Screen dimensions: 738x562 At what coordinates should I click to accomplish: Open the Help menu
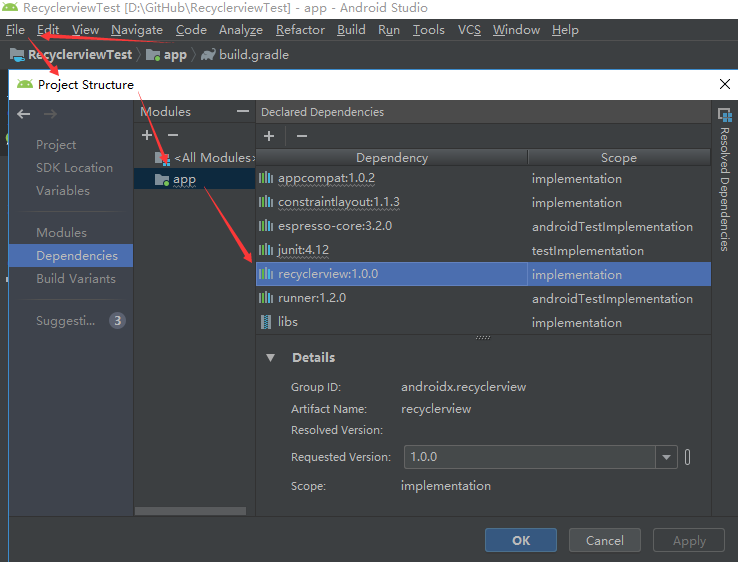coord(565,30)
